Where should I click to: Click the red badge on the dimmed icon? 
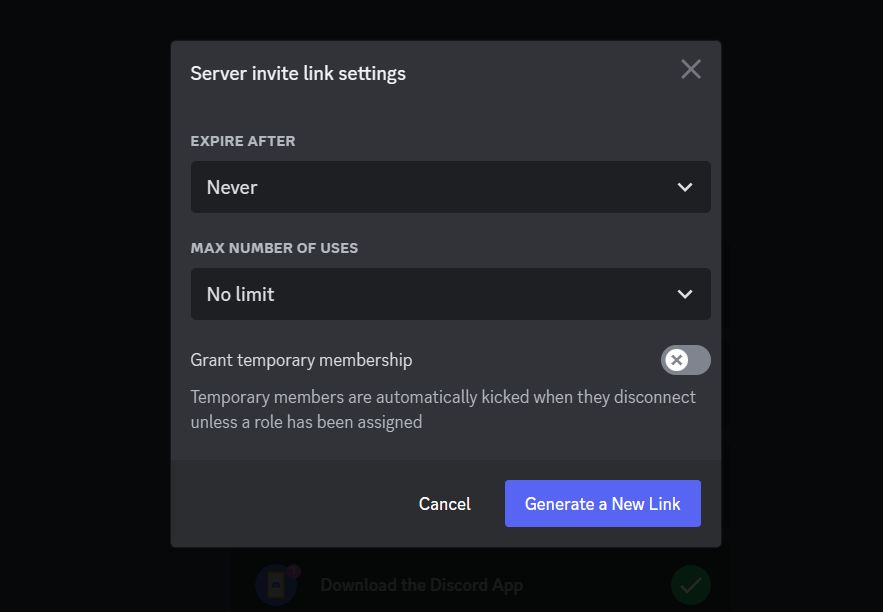click(x=293, y=571)
